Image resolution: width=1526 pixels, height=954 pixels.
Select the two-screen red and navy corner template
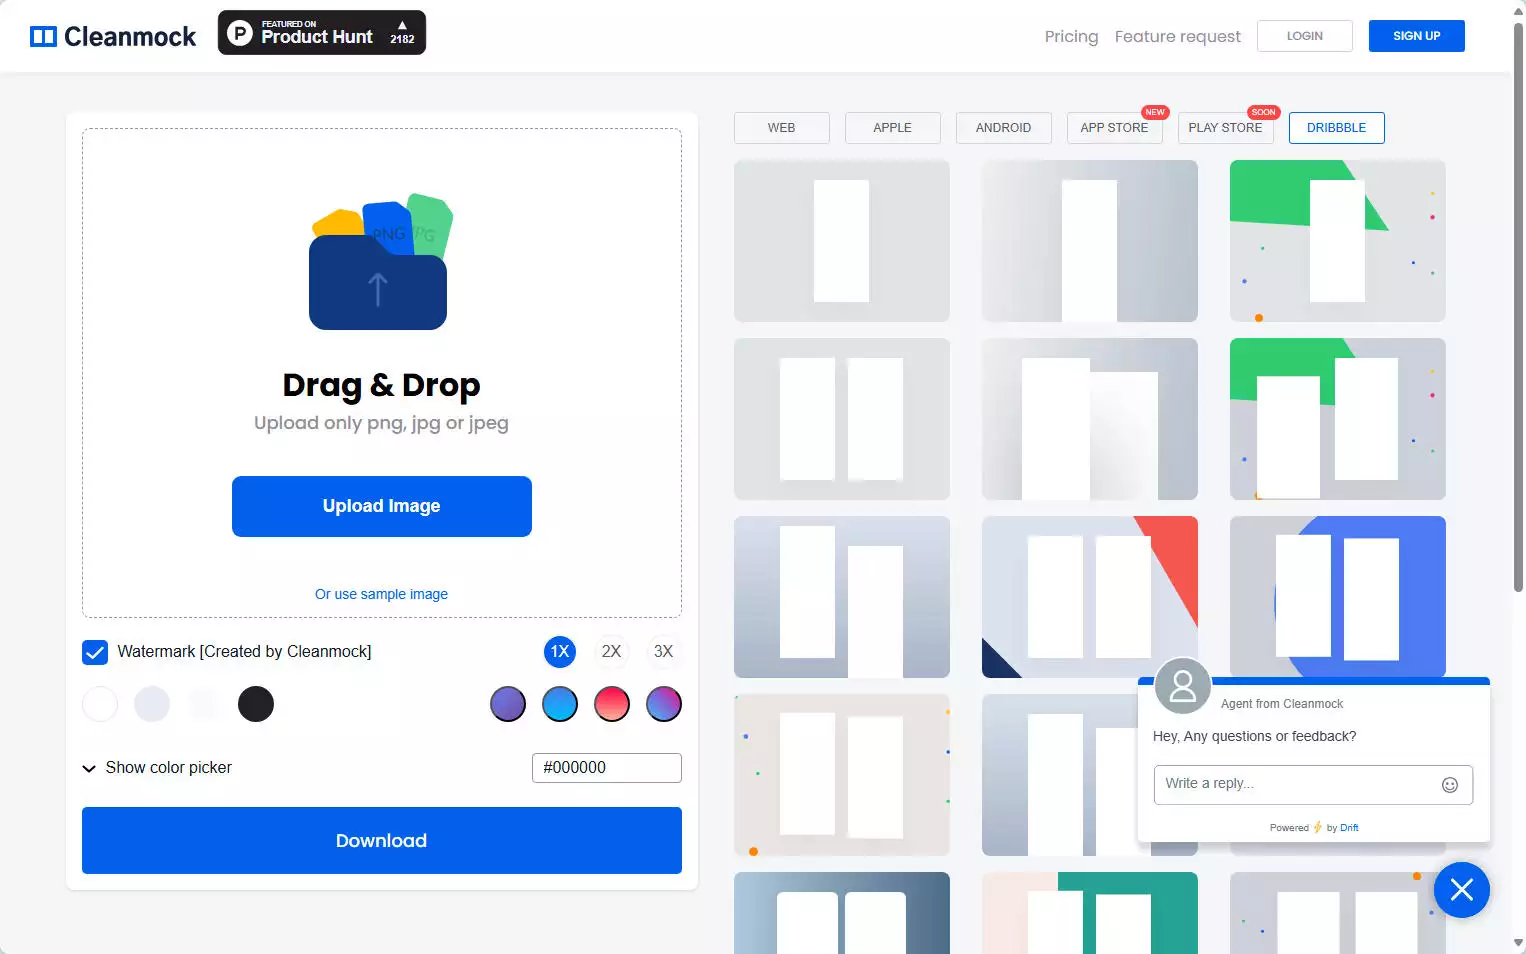click(x=1090, y=597)
